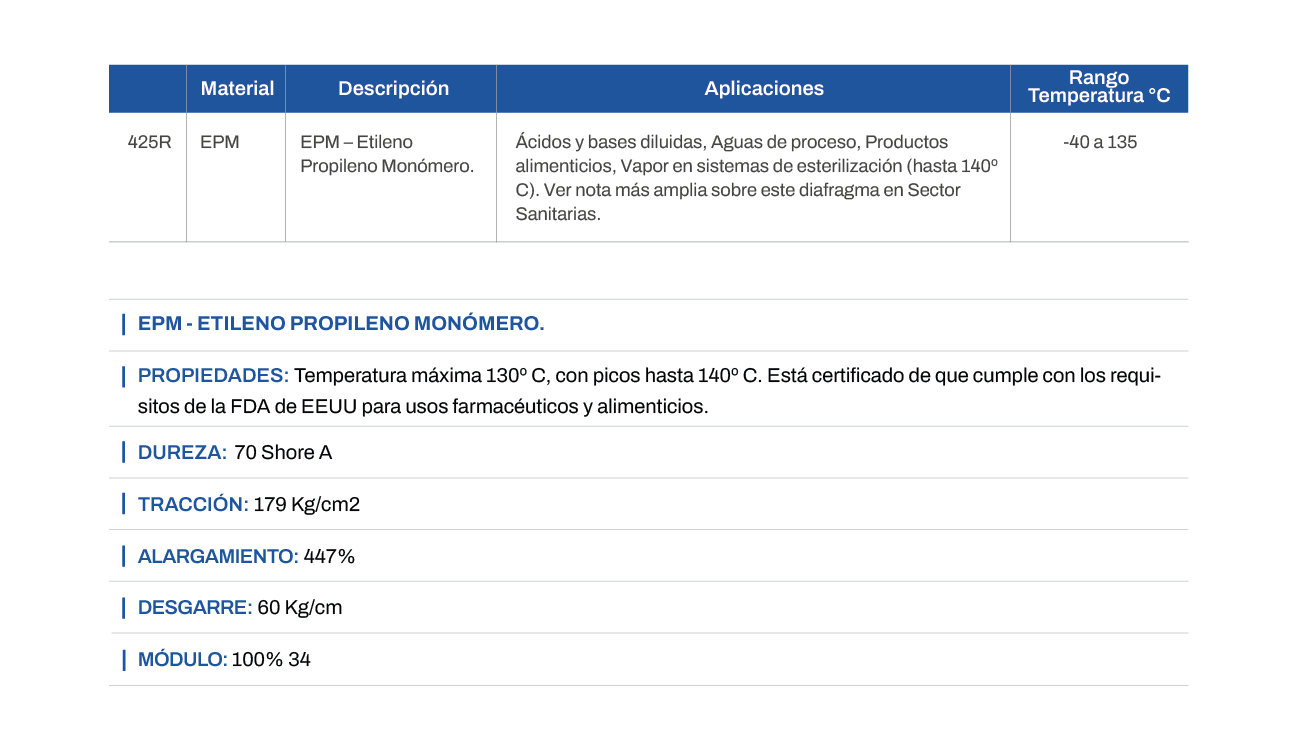Image resolution: width=1297 pixels, height=755 pixels.
Task: Click the MÓDULO label
Action: point(183,660)
